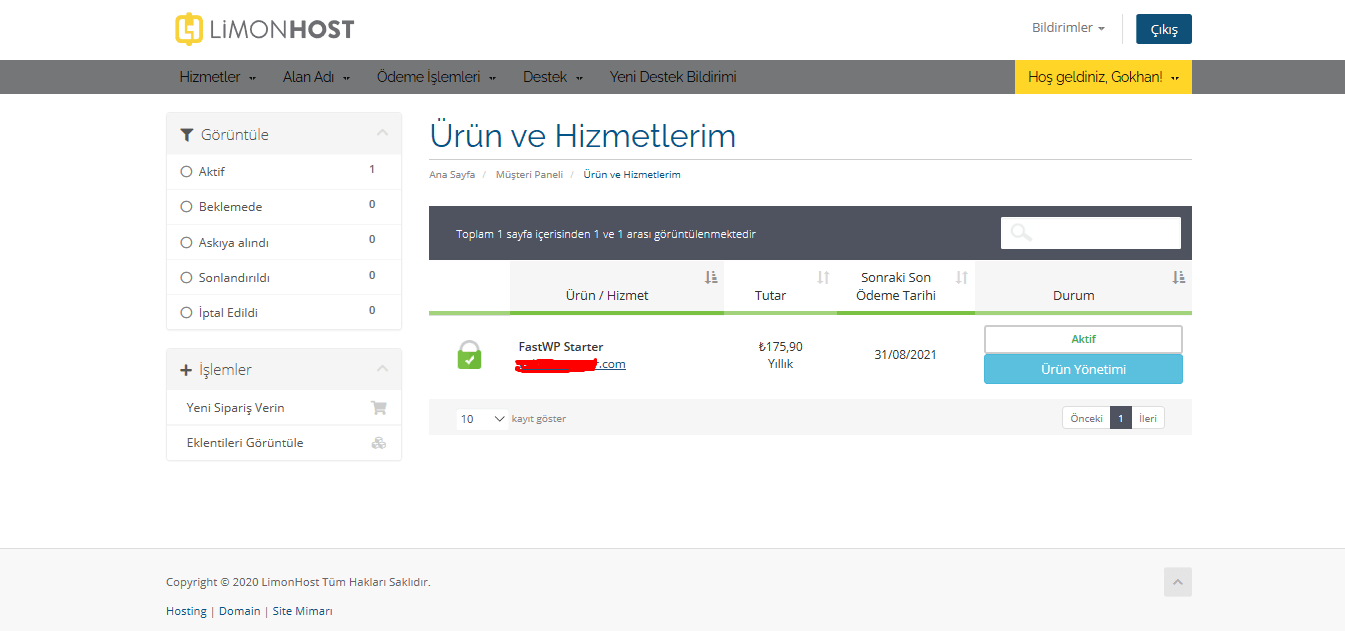Click the magnifier icon in search box

tap(1021, 233)
